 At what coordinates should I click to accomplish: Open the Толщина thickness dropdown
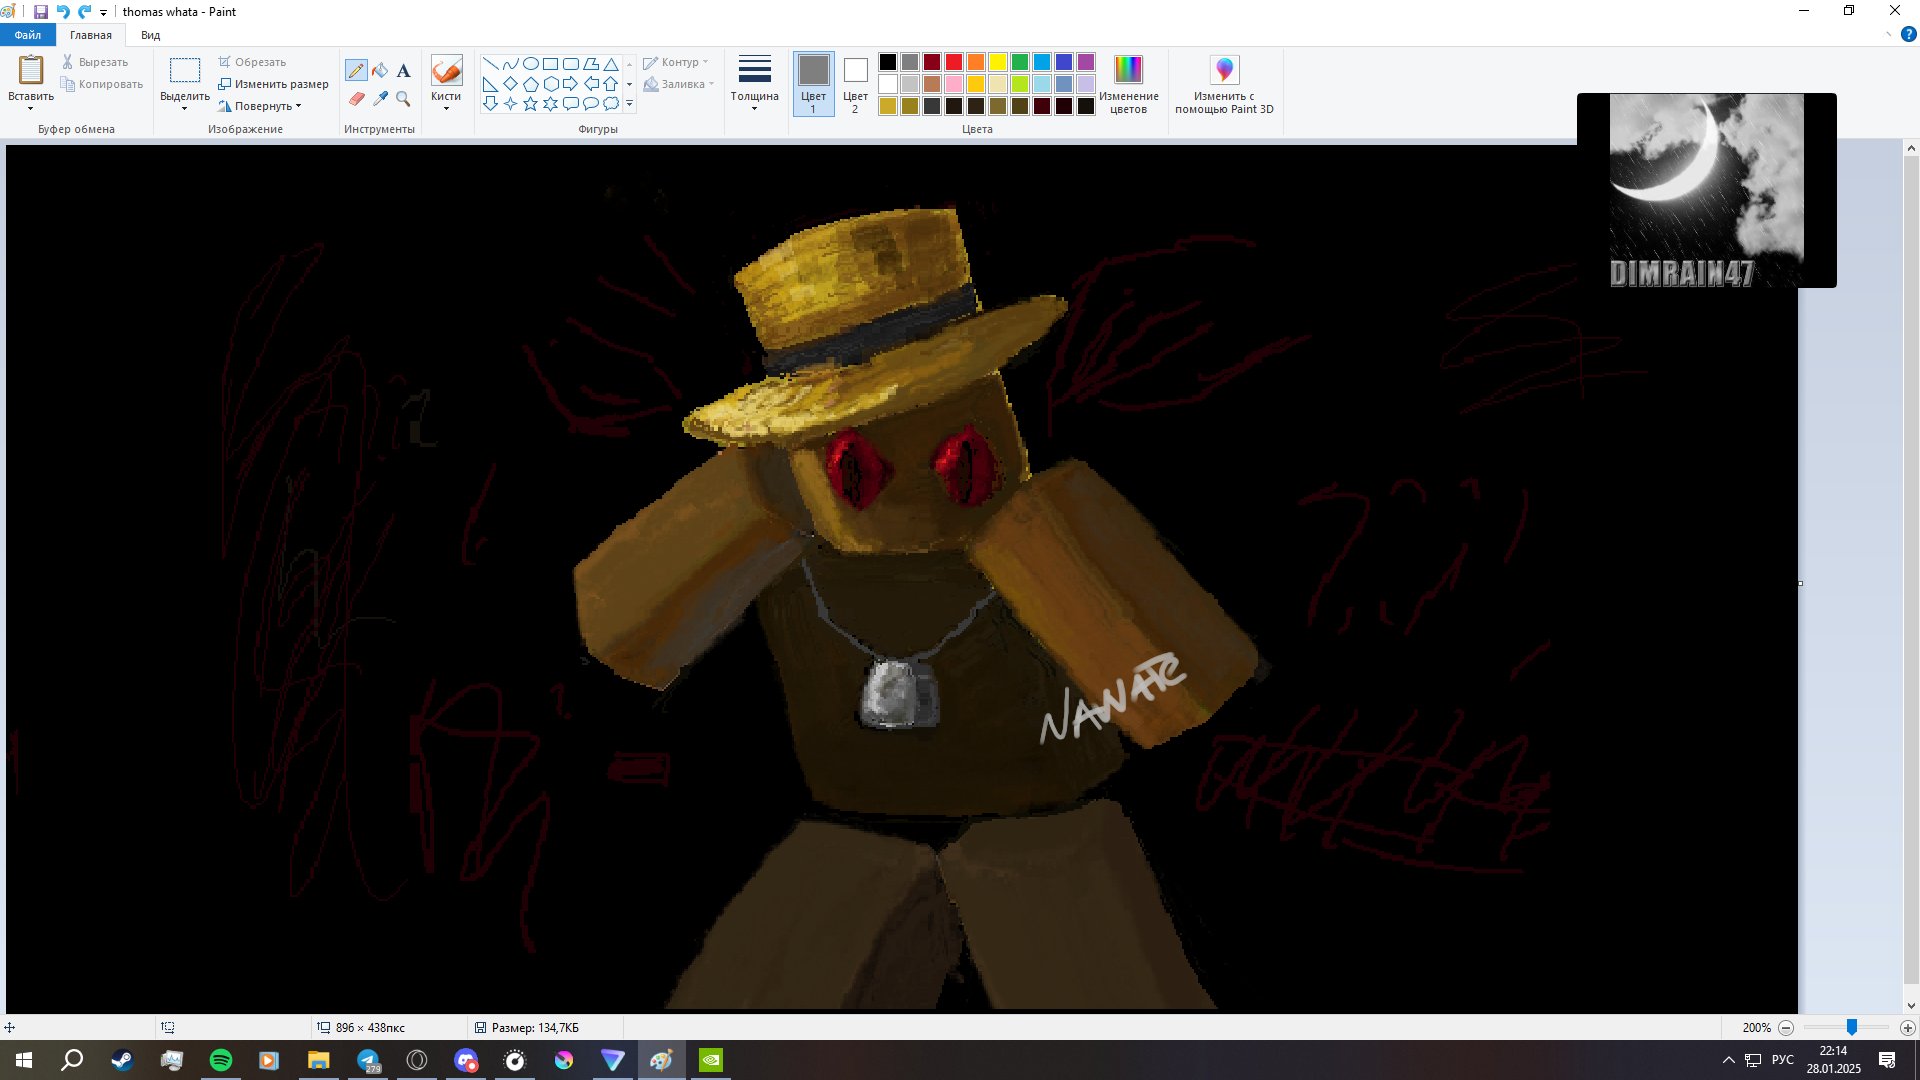coord(754,84)
